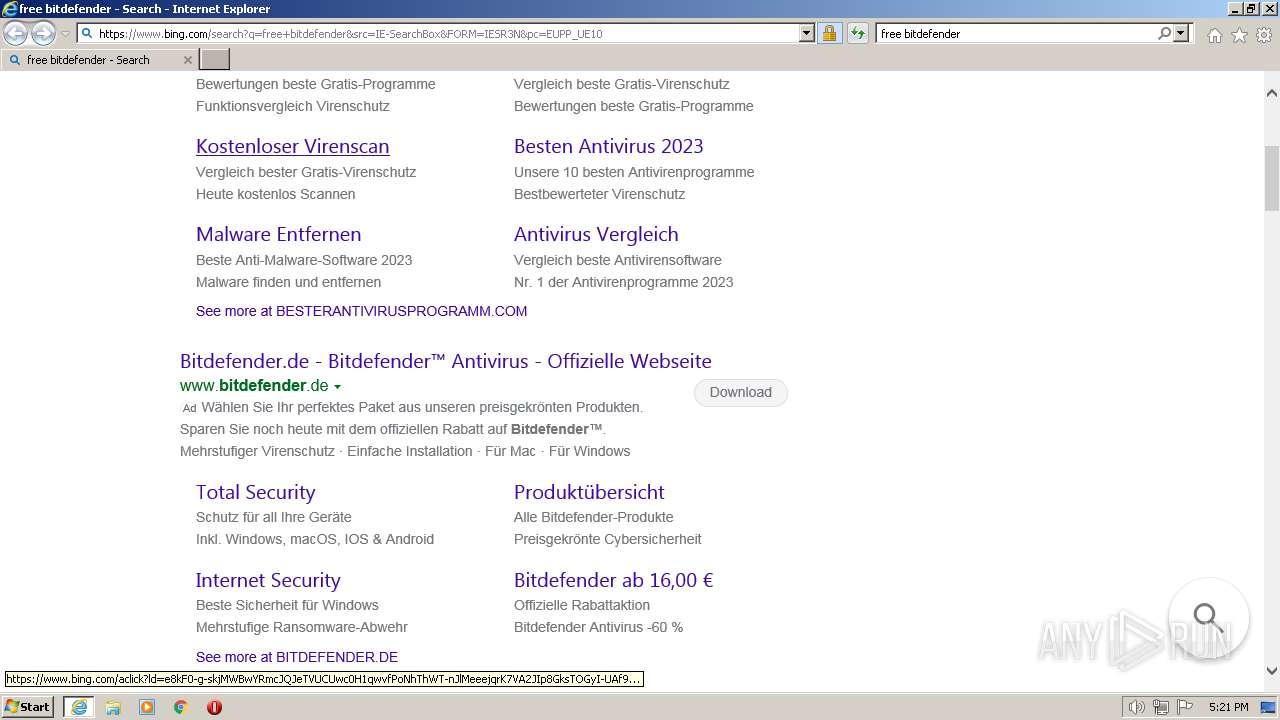Click the network tray icon
1280x720 pixels.
pyautogui.click(x=1161, y=707)
